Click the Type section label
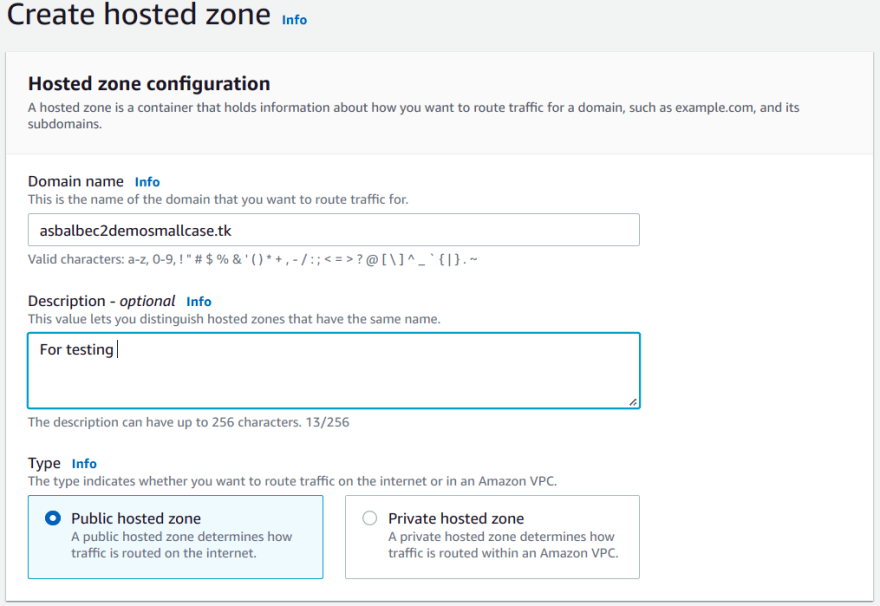The image size is (880, 606). pyautogui.click(x=44, y=463)
